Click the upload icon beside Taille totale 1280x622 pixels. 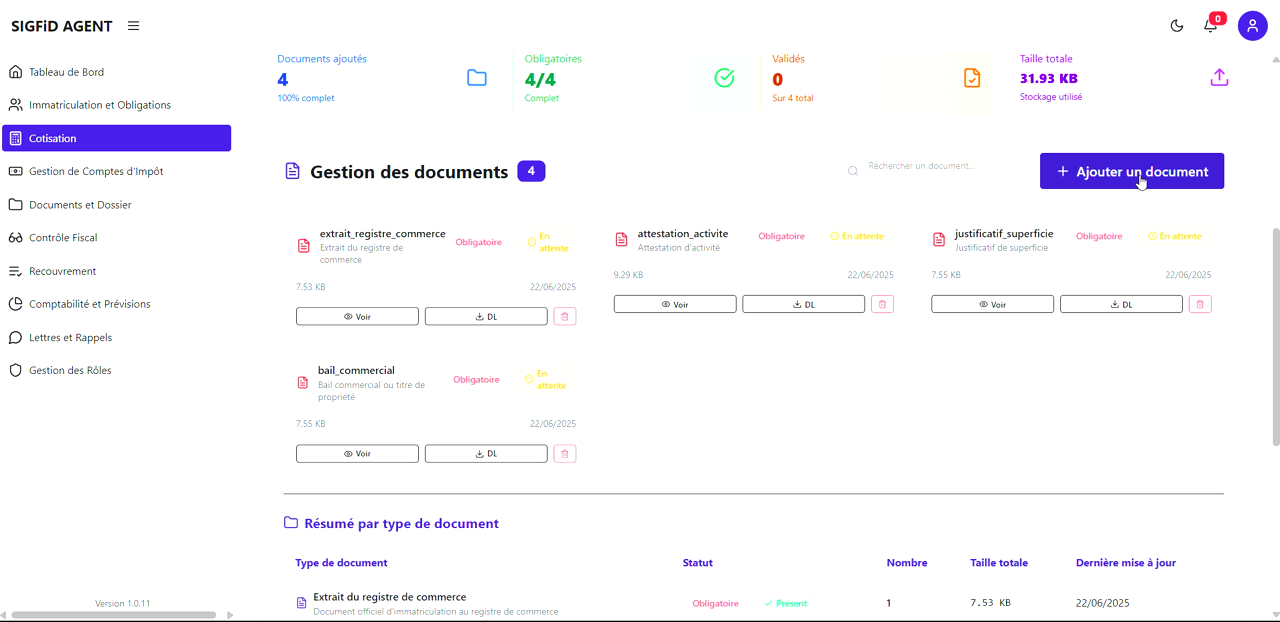(1219, 77)
